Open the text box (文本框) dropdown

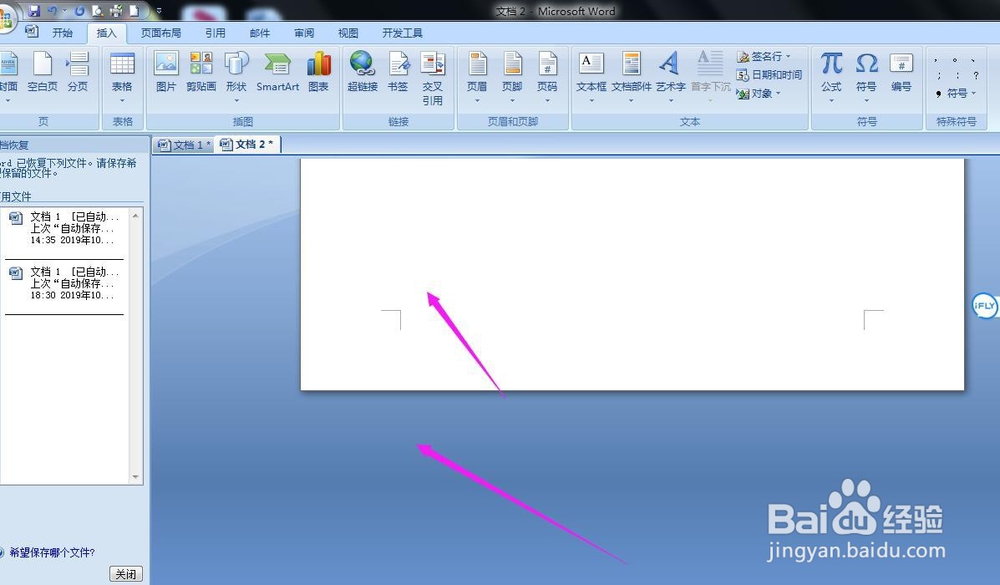(591, 78)
